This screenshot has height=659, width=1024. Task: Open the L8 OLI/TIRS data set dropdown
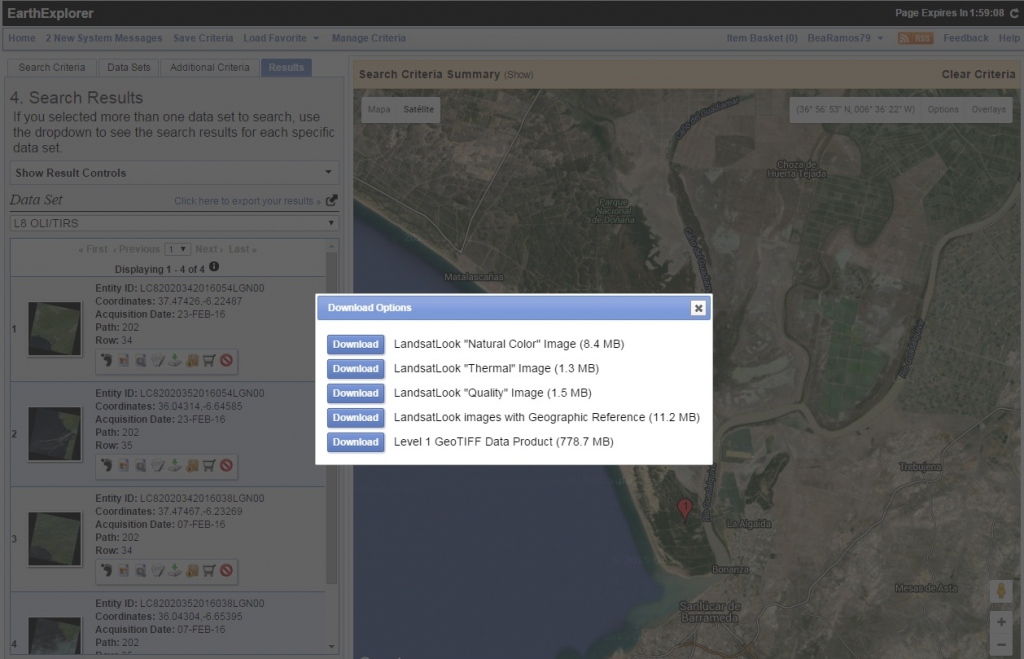coord(174,222)
